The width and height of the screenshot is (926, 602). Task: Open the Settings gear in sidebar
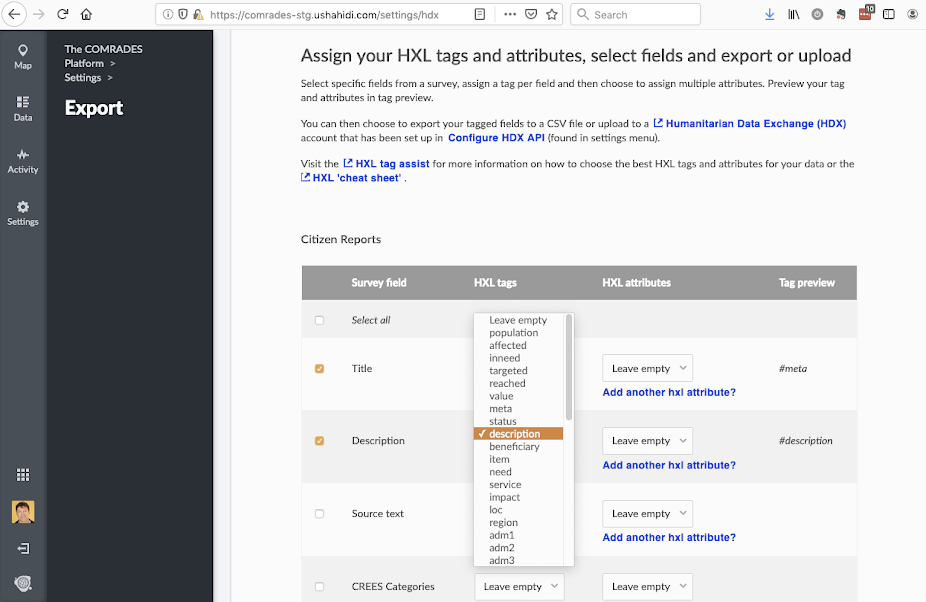pyautogui.click(x=22, y=212)
